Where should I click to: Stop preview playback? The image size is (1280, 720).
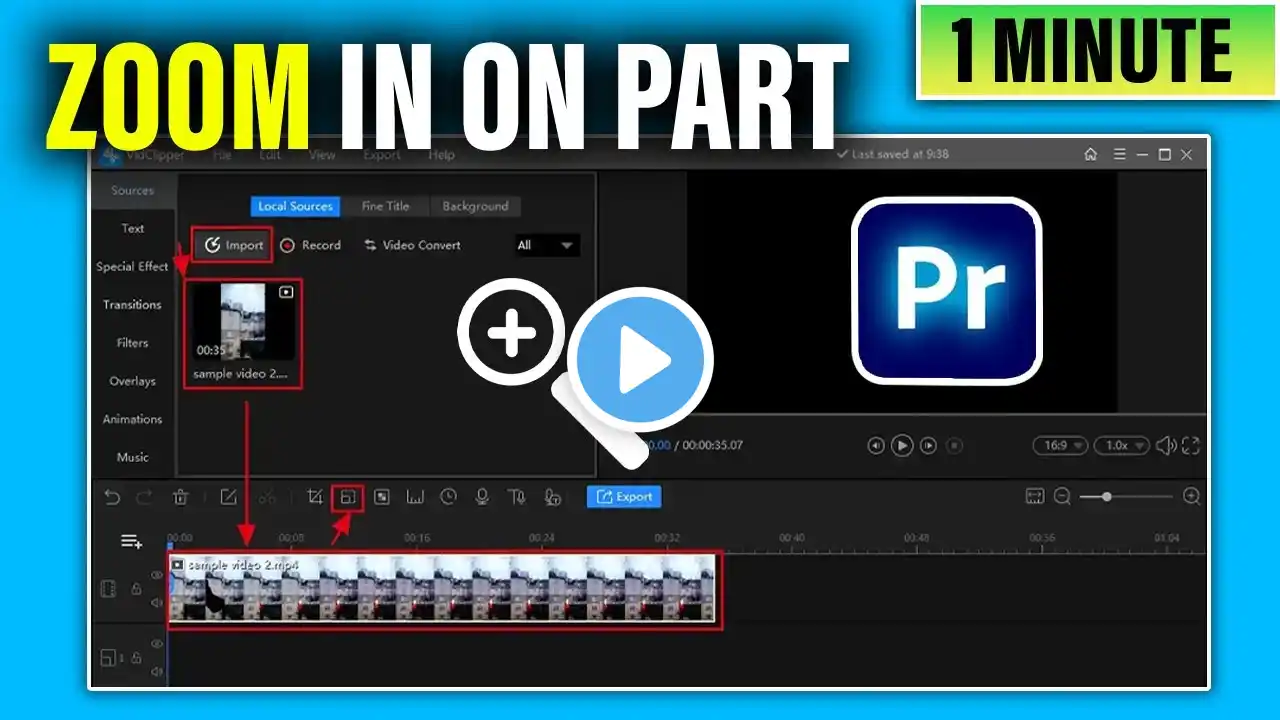(954, 446)
